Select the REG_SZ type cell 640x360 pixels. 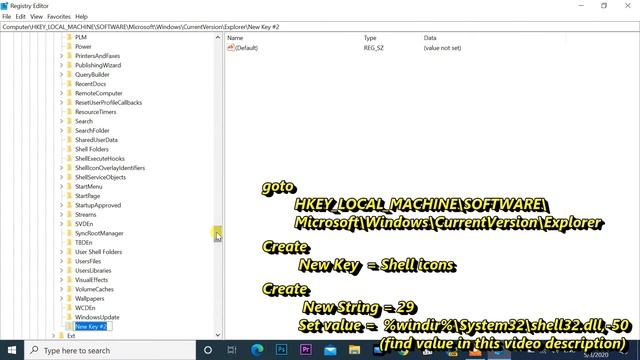pos(373,48)
